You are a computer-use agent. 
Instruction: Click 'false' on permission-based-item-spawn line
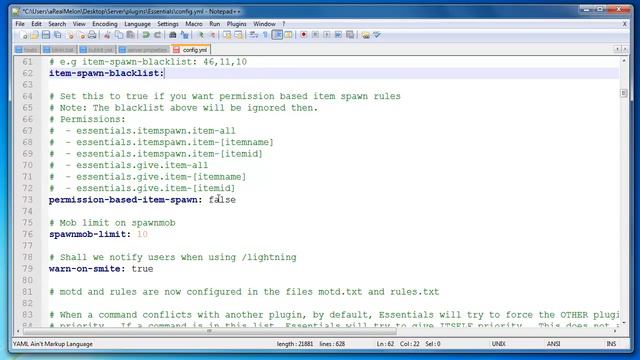[222, 200]
